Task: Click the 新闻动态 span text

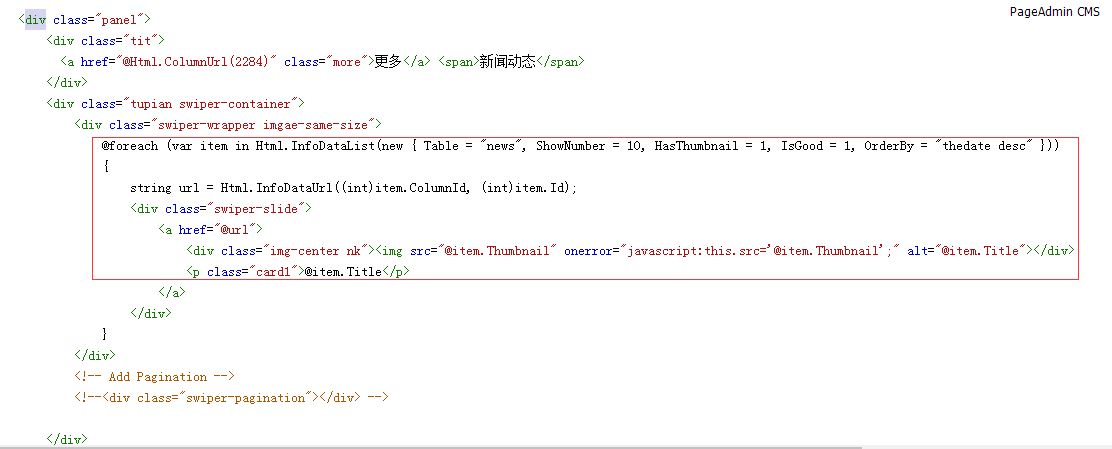Action: coord(507,62)
